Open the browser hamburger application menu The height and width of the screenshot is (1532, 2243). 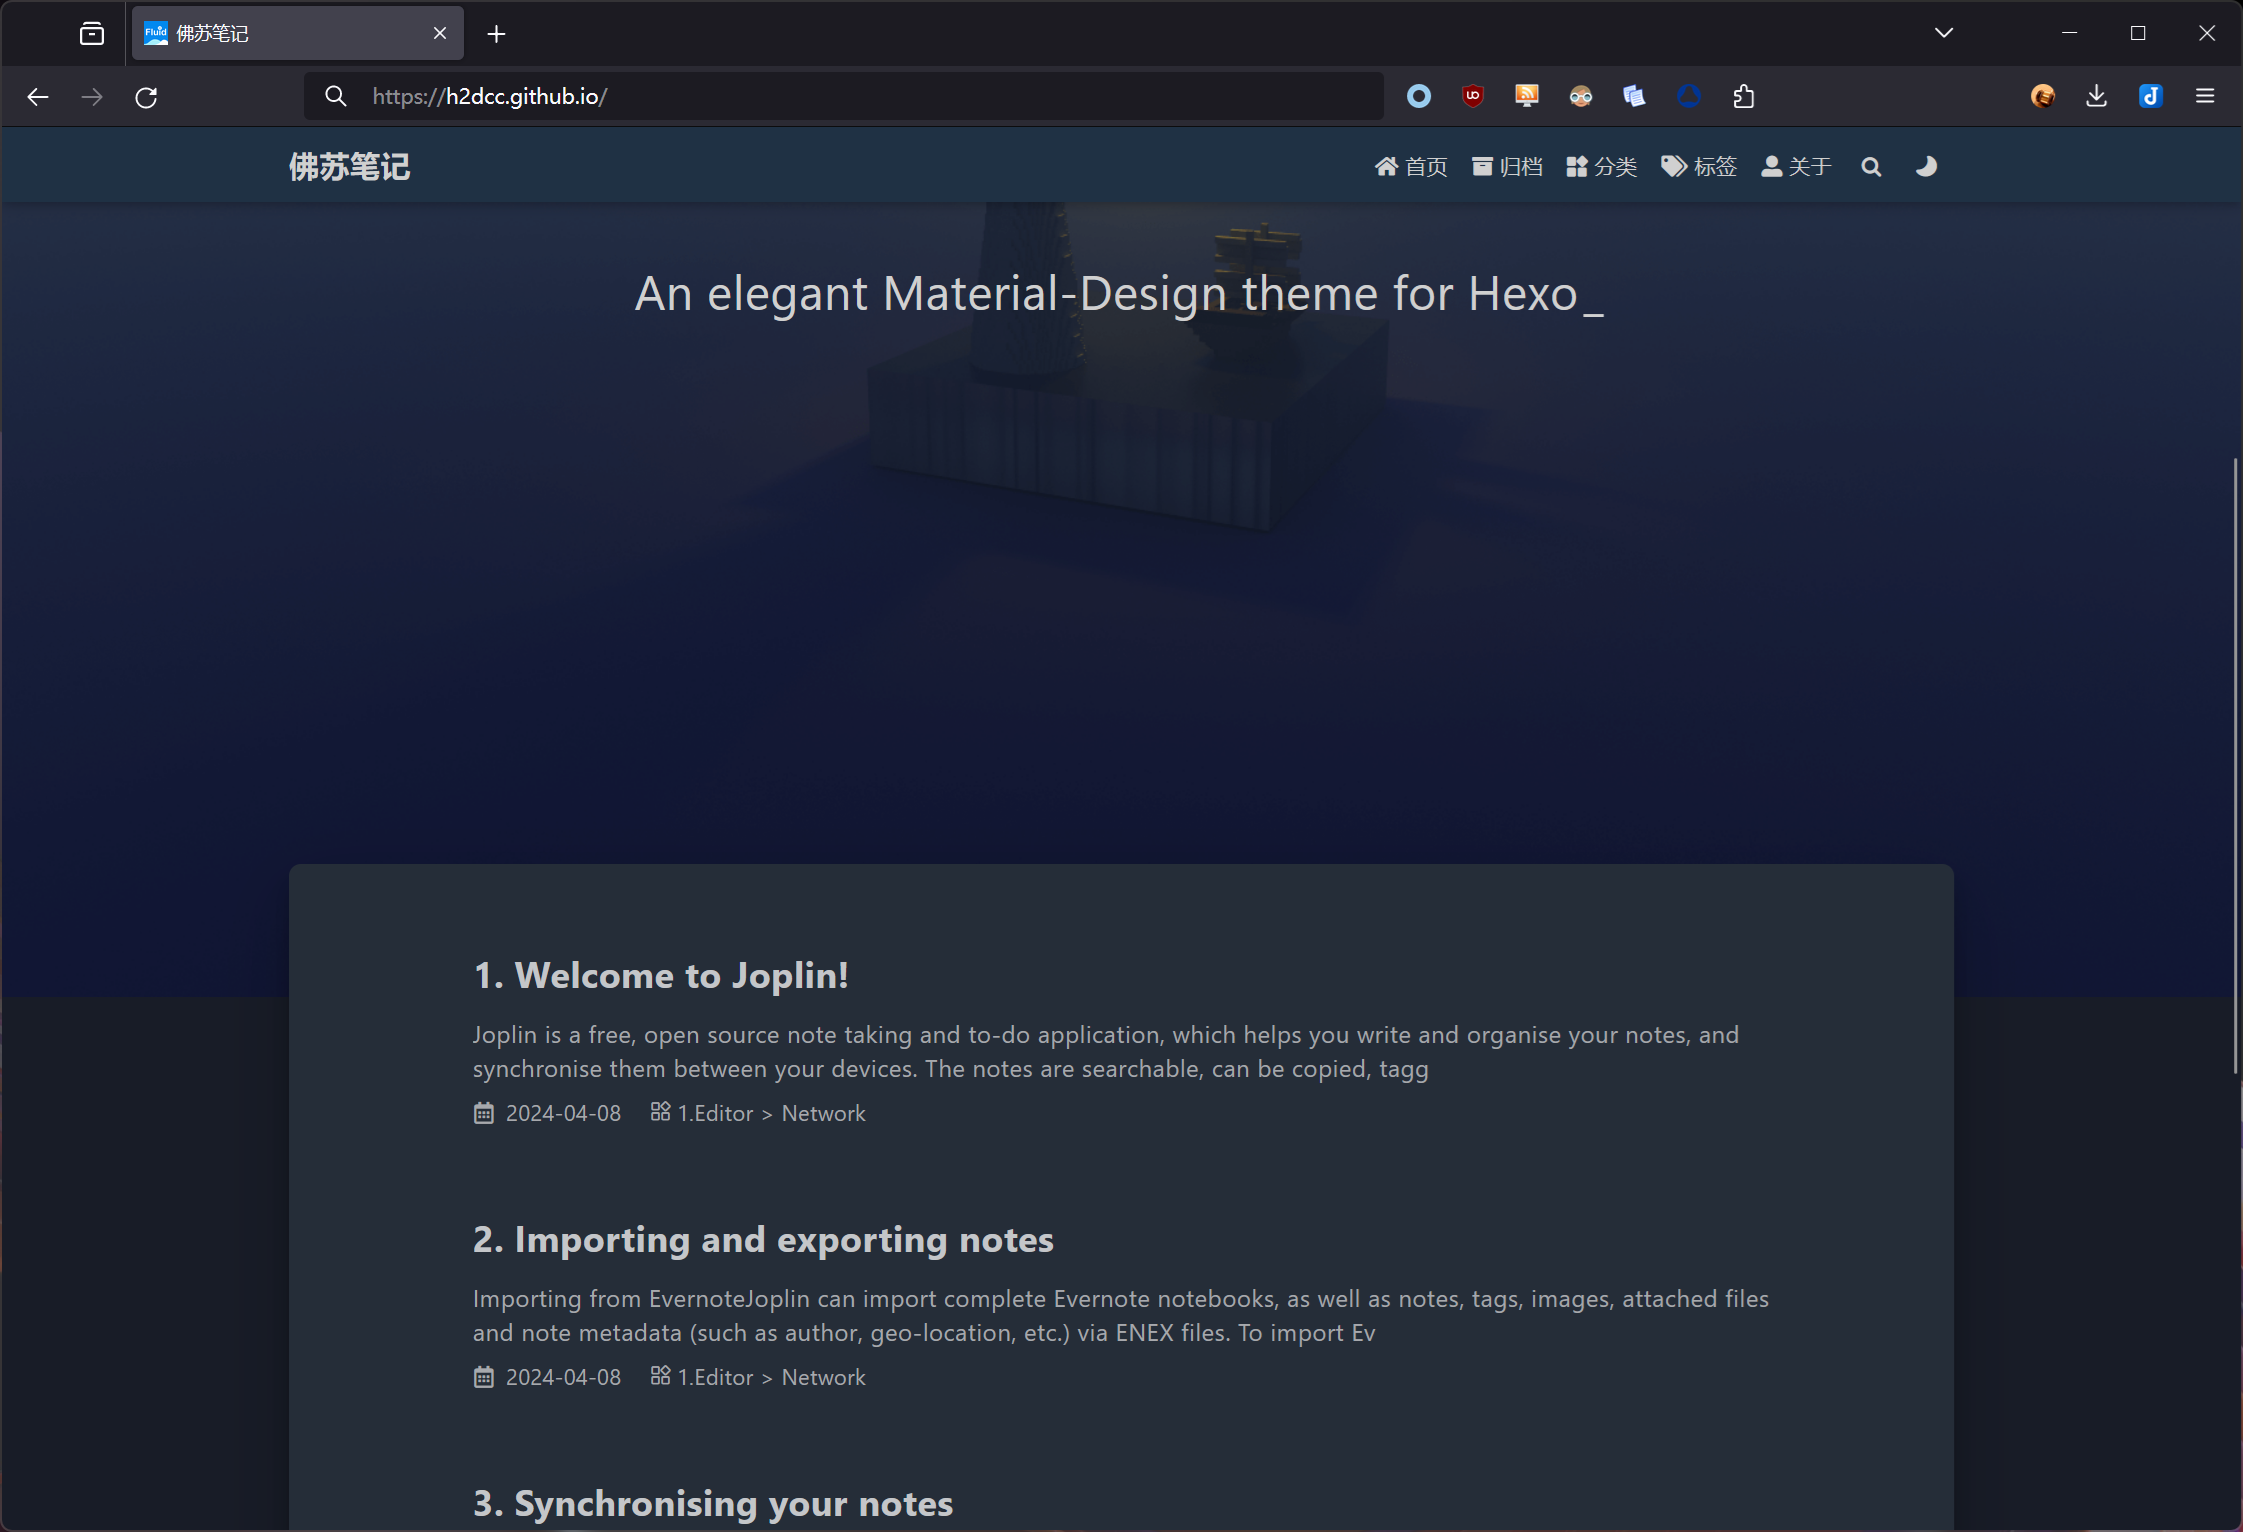tap(2204, 96)
